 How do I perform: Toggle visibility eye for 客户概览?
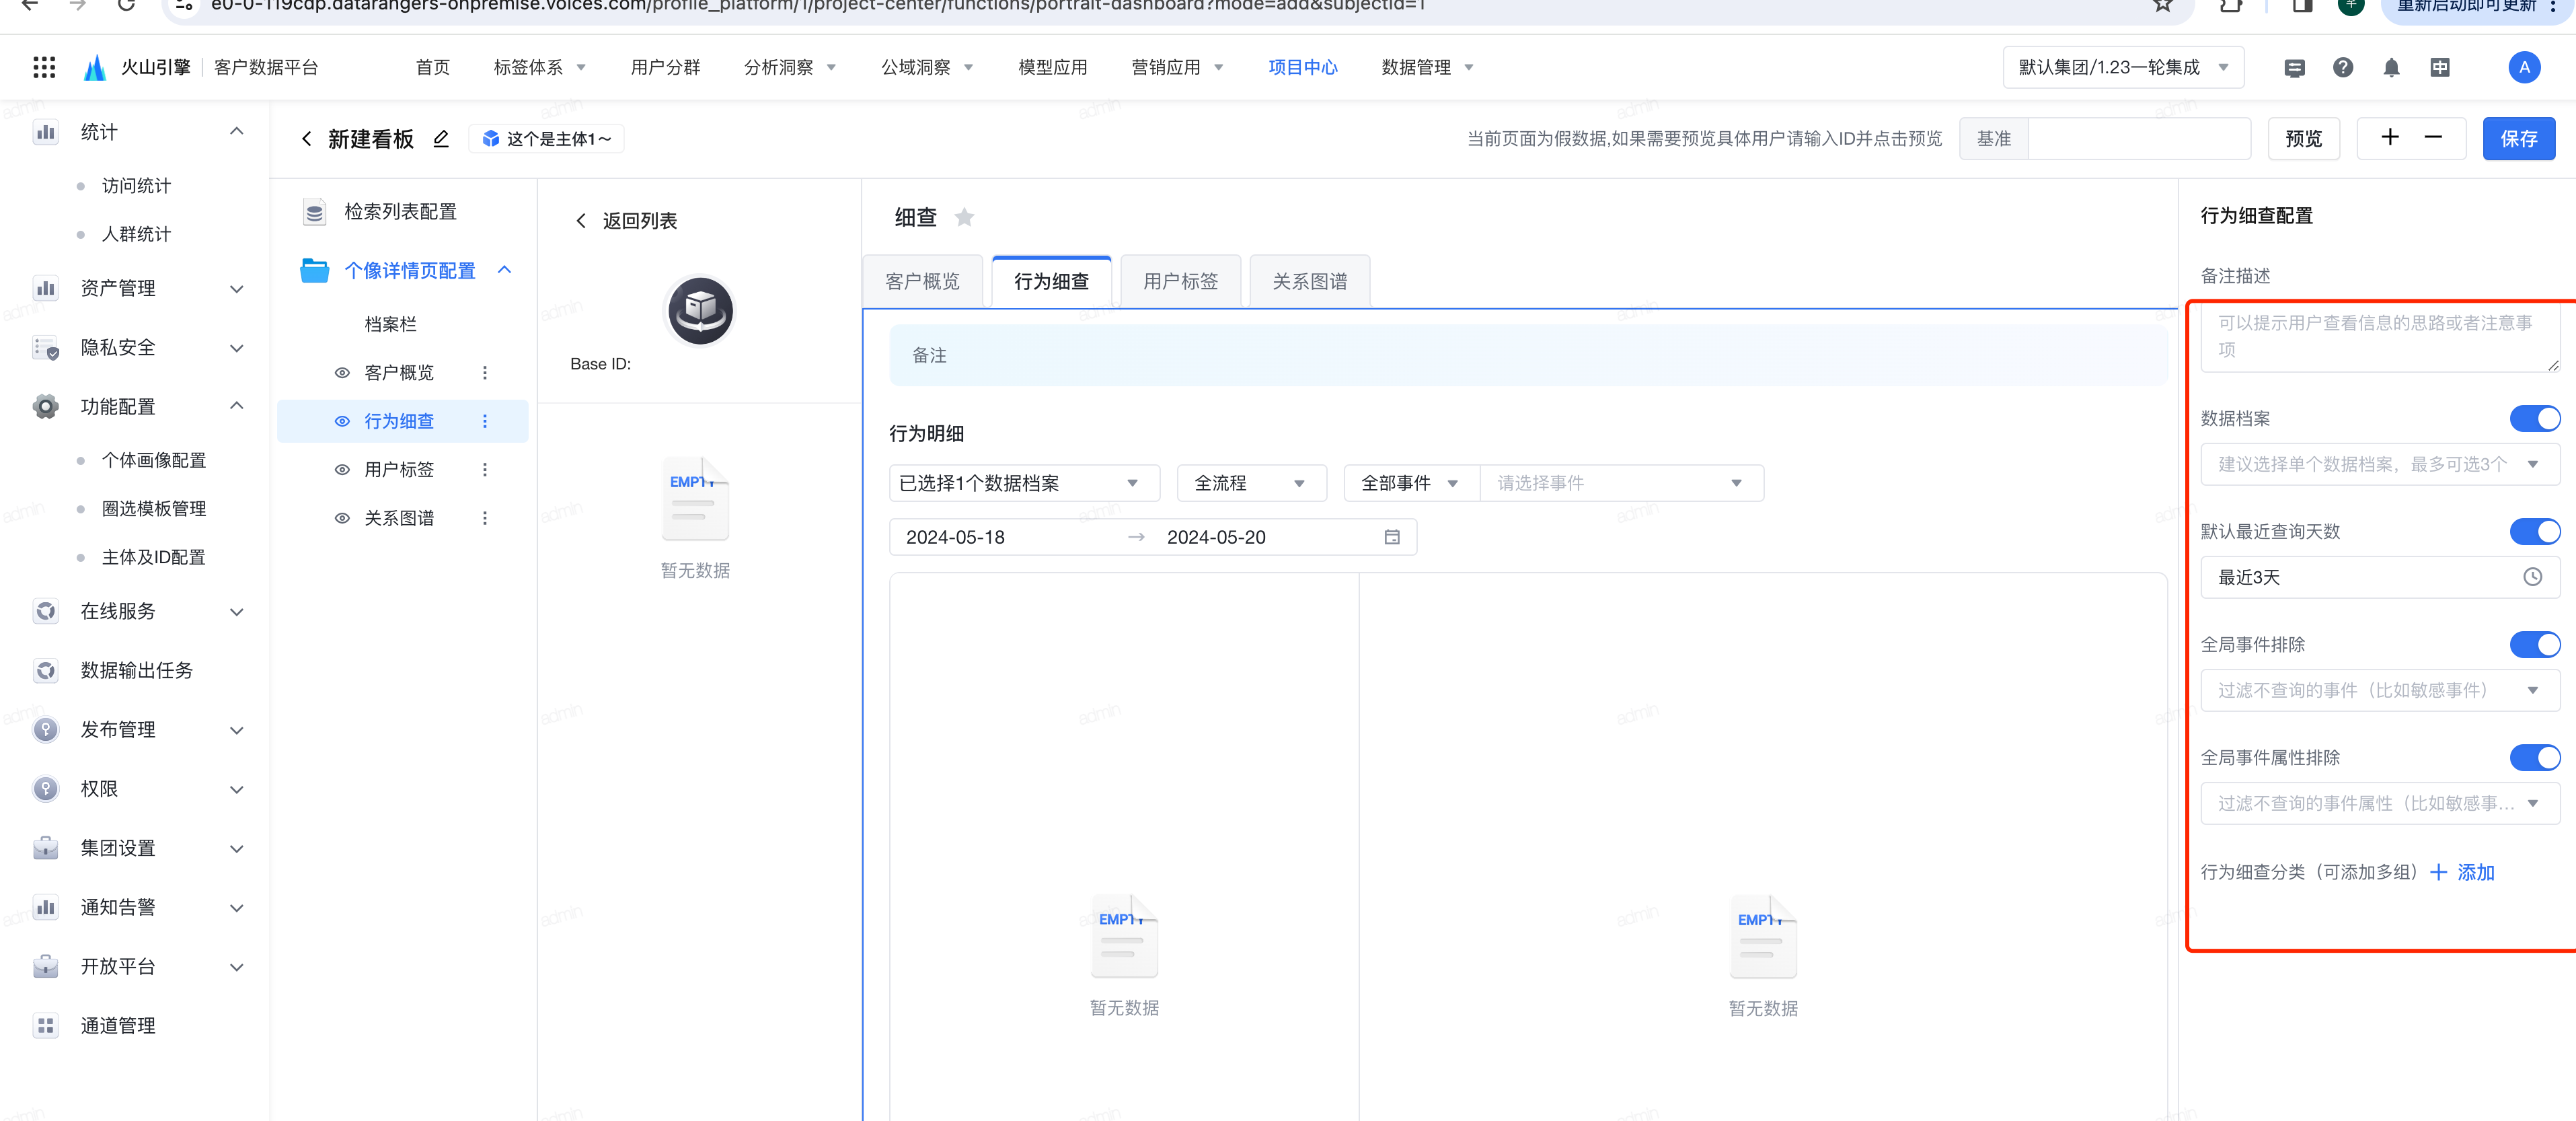(x=342, y=373)
